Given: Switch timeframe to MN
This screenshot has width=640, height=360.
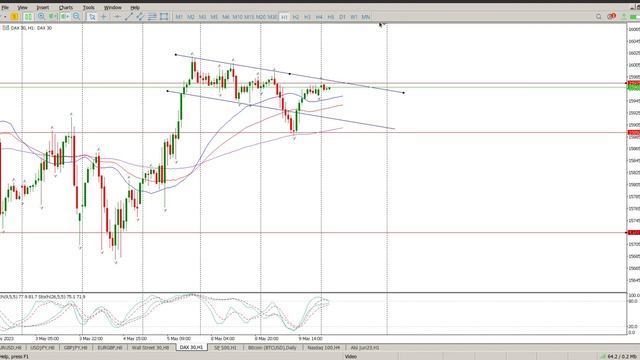Looking at the screenshot, I should (366, 17).
